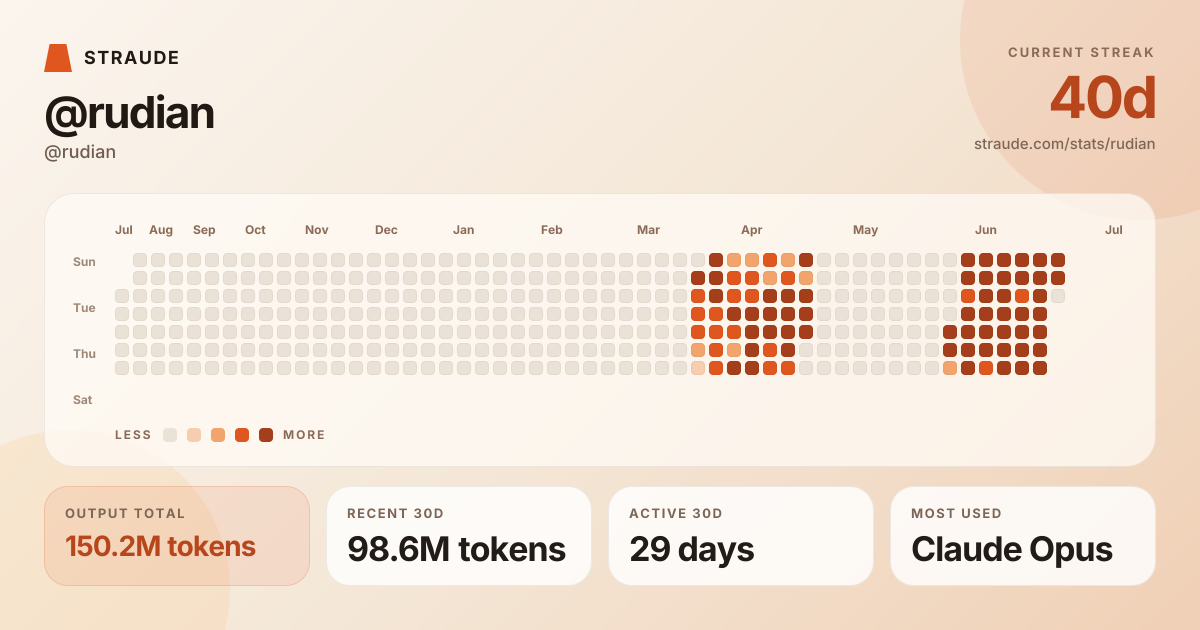Click the bright orange legend swatch
1200x630 pixels.
pos(242,435)
